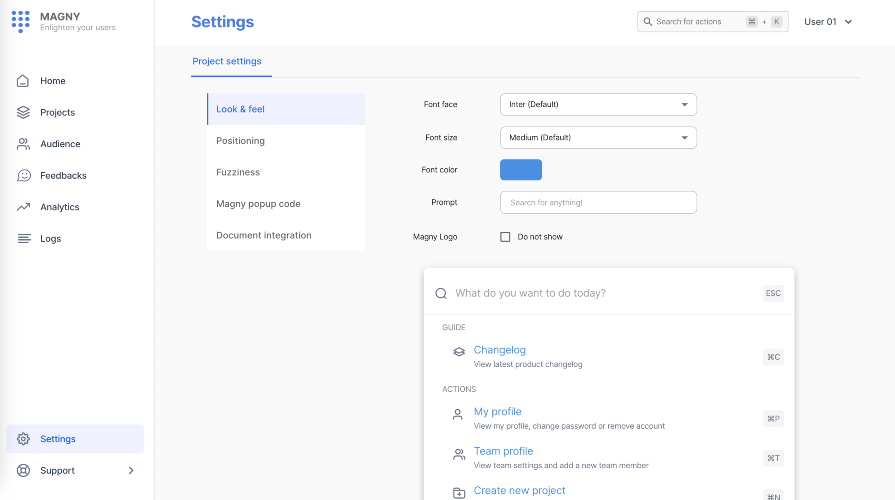Image resolution: width=895 pixels, height=500 pixels.
Task: Open the Feedbacks chat bubble icon
Action: pyautogui.click(x=23, y=176)
